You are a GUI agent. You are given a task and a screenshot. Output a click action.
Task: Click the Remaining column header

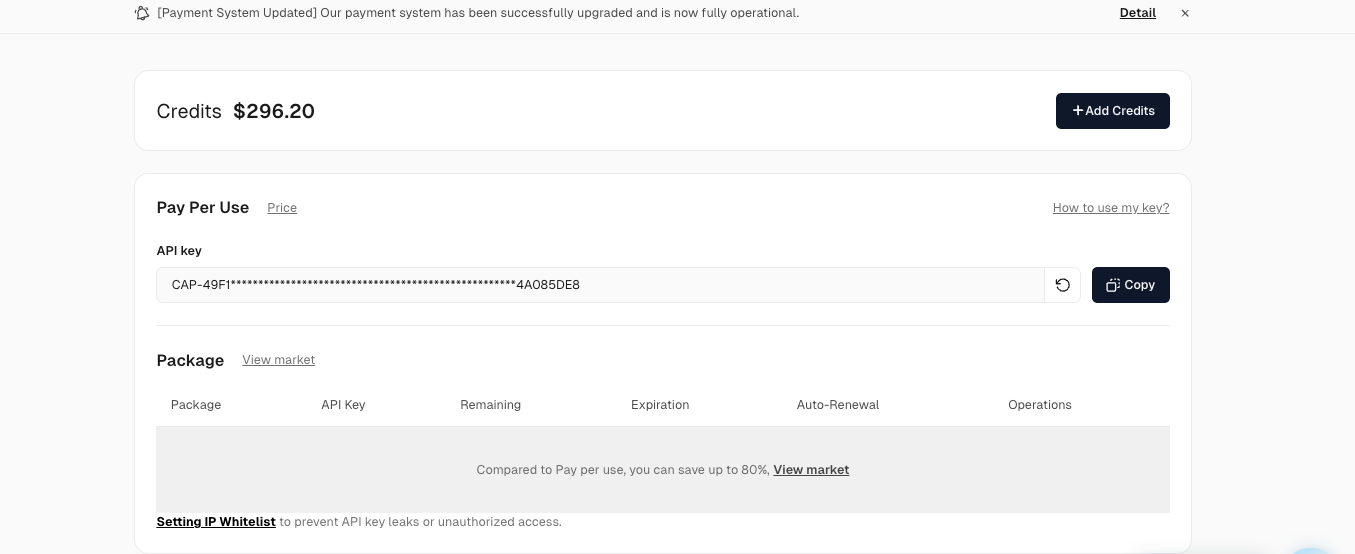pos(490,405)
